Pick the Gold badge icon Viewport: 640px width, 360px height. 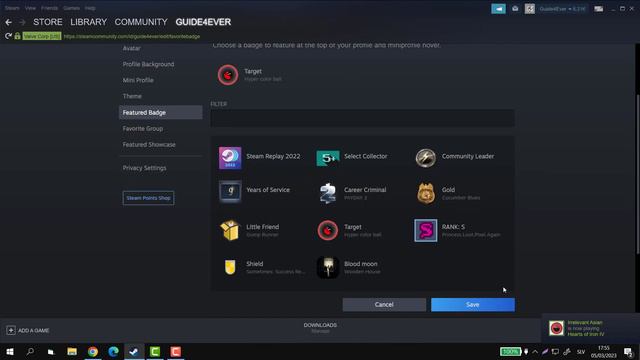coord(426,193)
